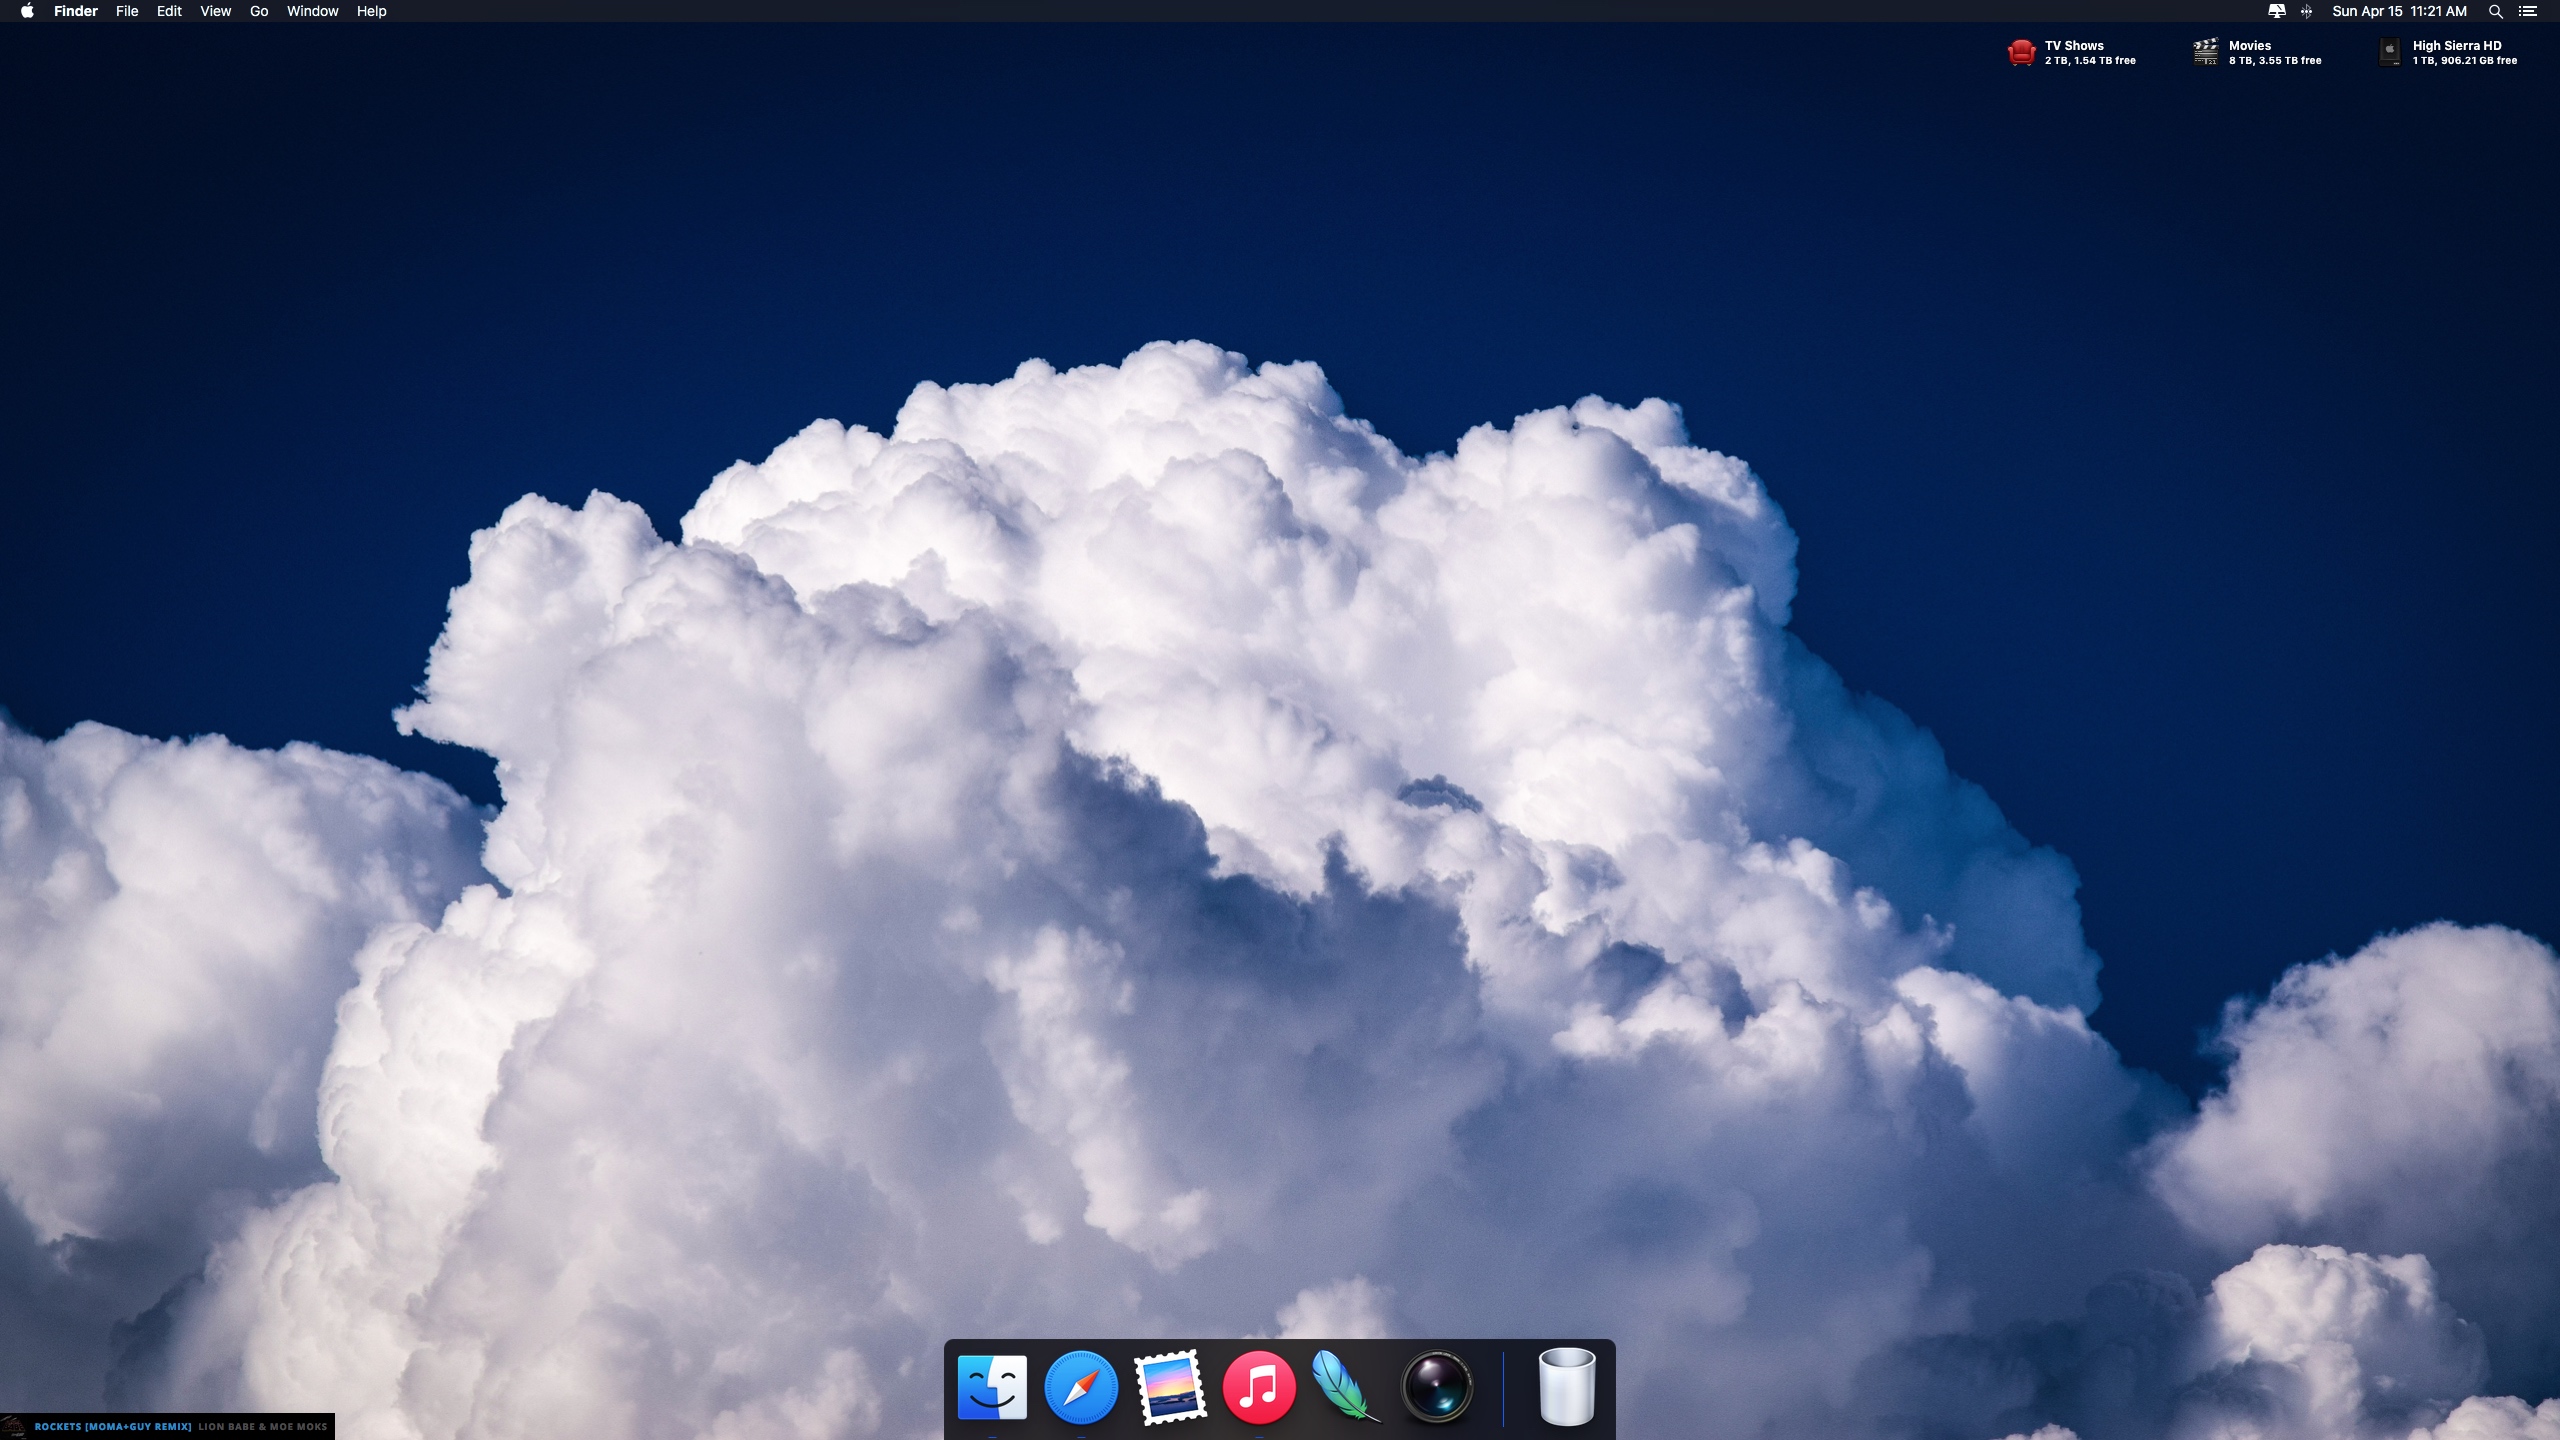Open the camera lens app in the Dock
2560x1440 pixels.
coord(1437,1387)
